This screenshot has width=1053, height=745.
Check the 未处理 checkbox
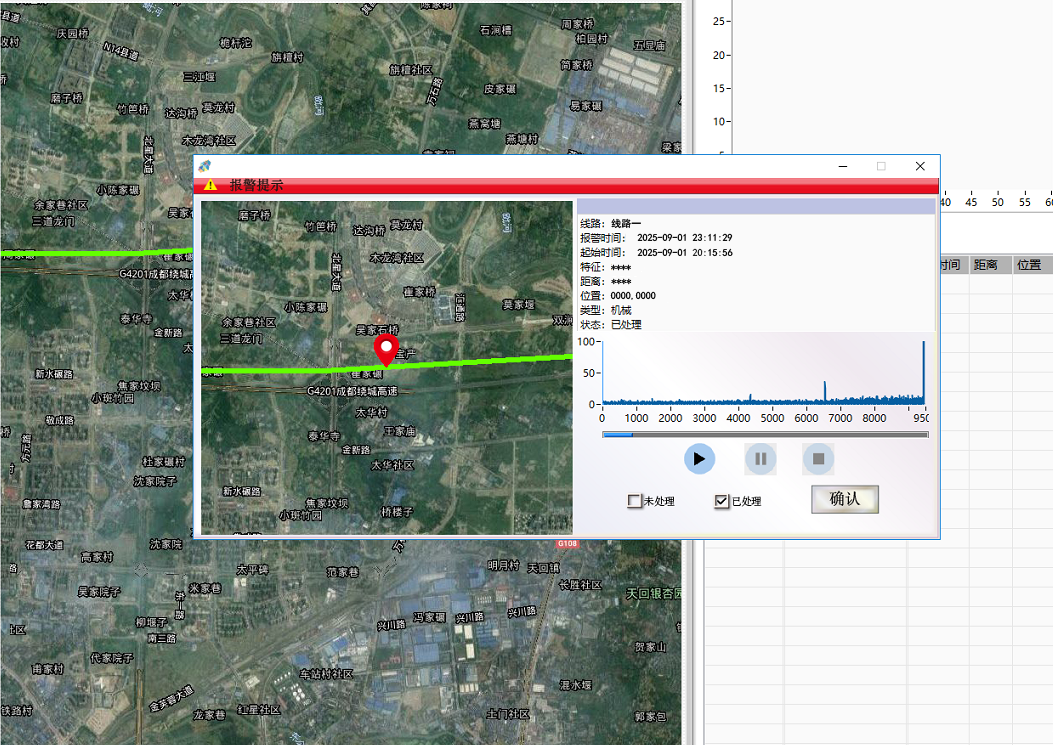(634, 501)
